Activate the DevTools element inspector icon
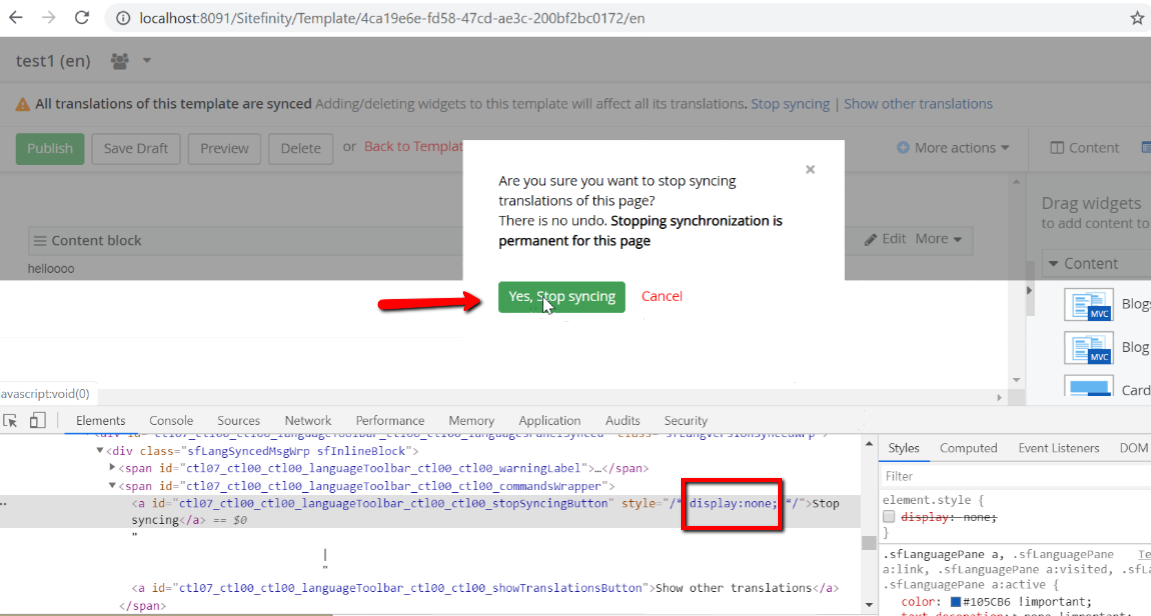Viewport: 1151px width, 616px height. pos(10,421)
